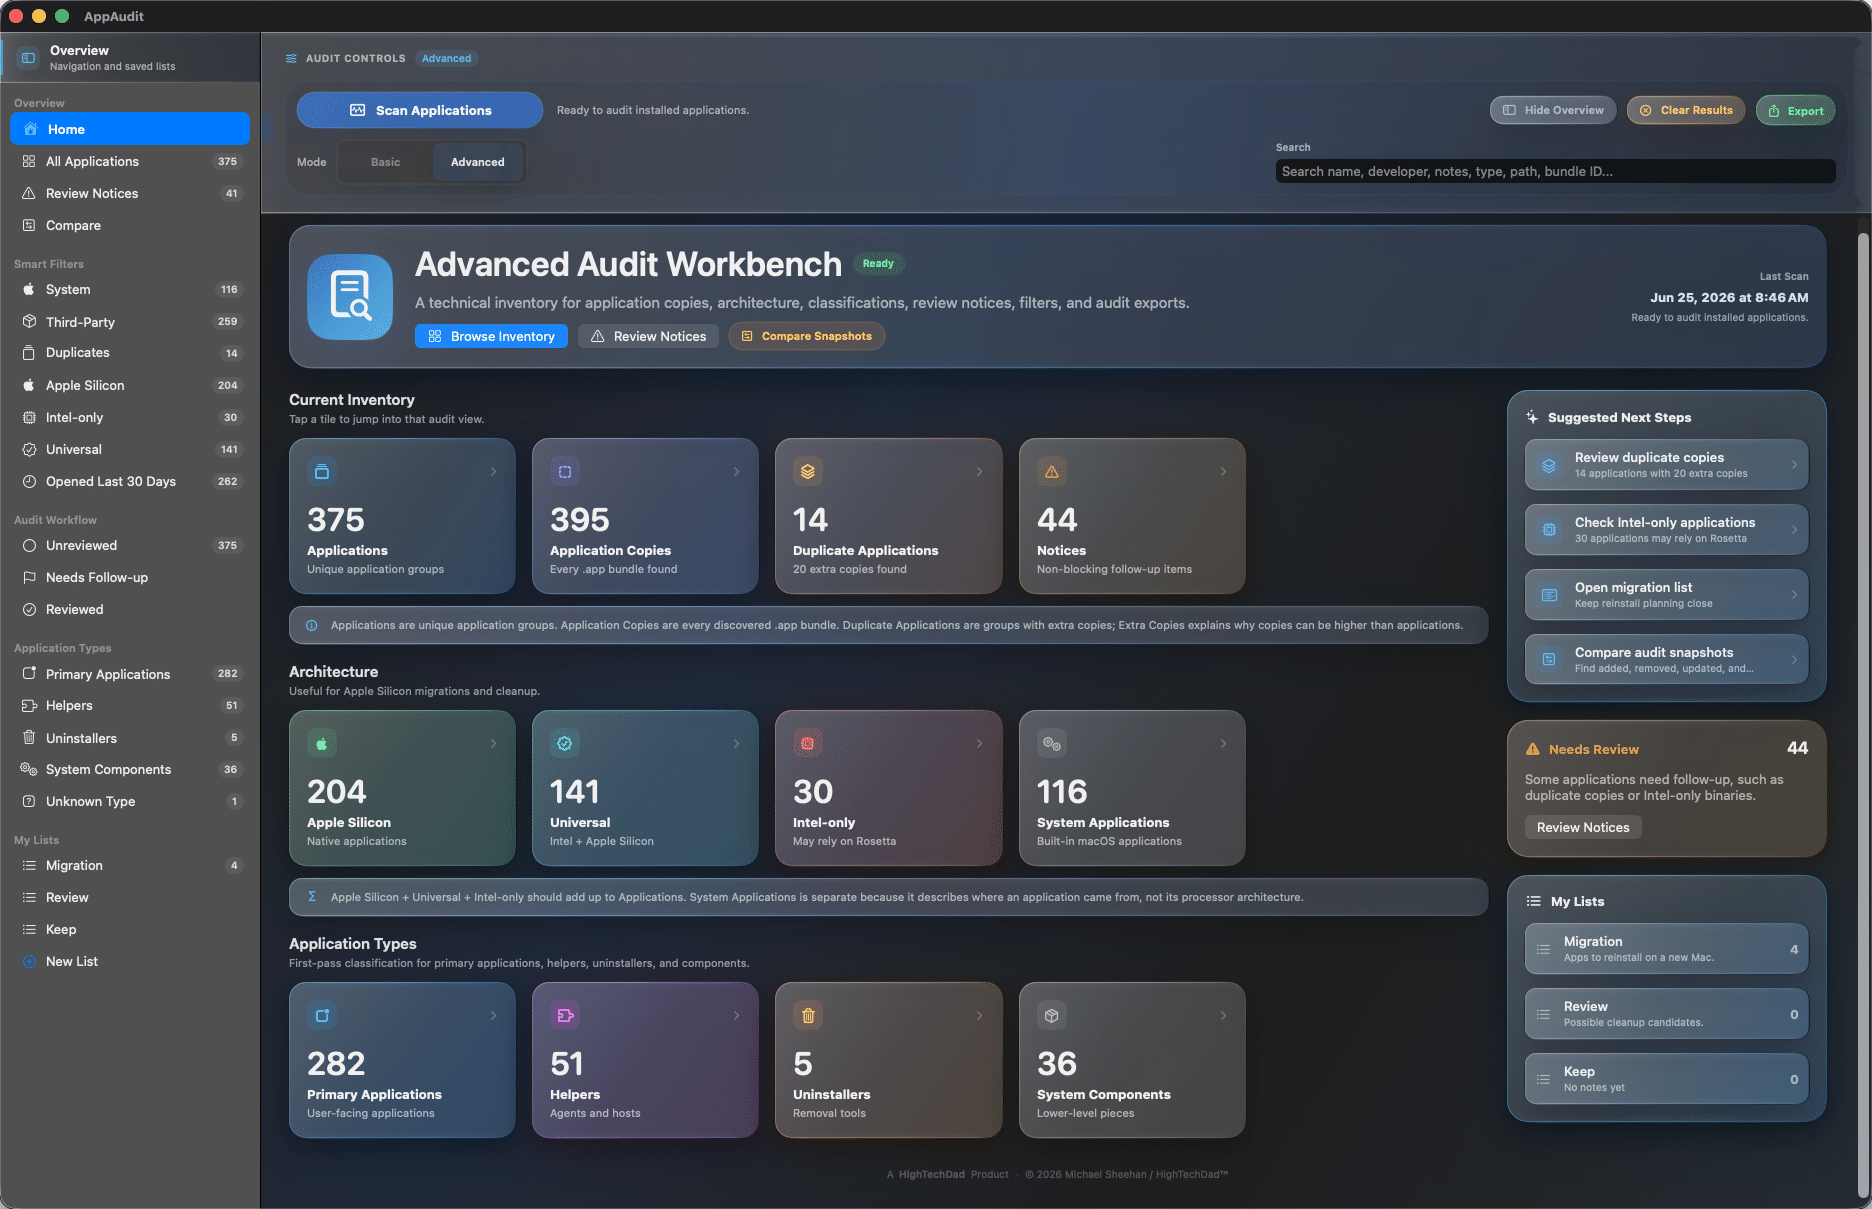1872x1209 pixels.
Task: Click the Notices tile warning icon
Action: point(1052,472)
